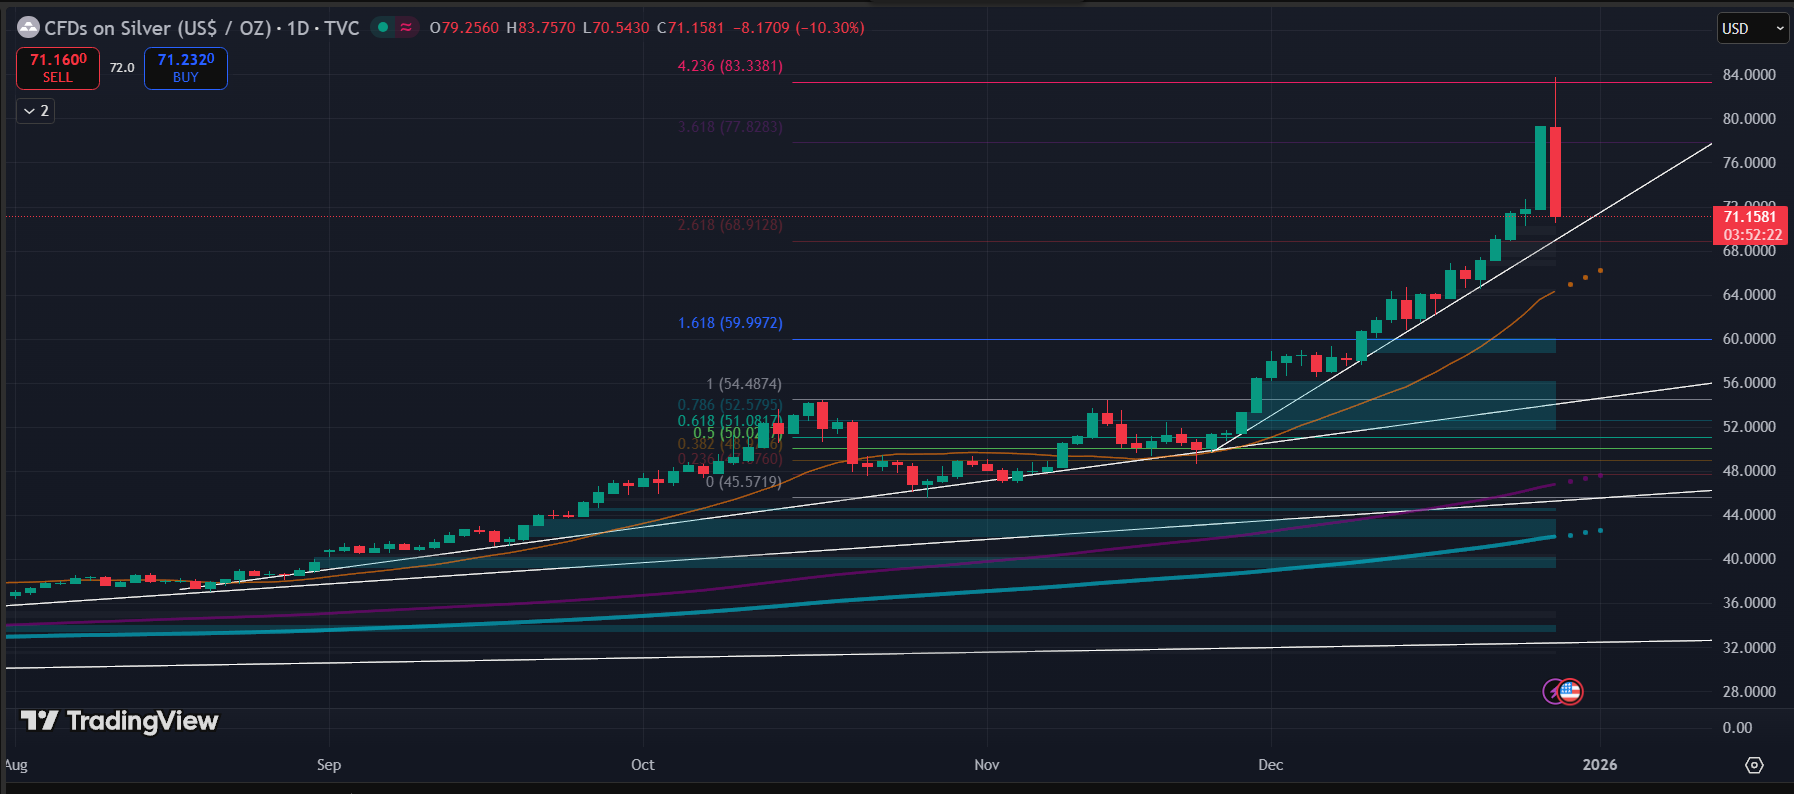Click the Sep label on time axis

pyautogui.click(x=329, y=765)
